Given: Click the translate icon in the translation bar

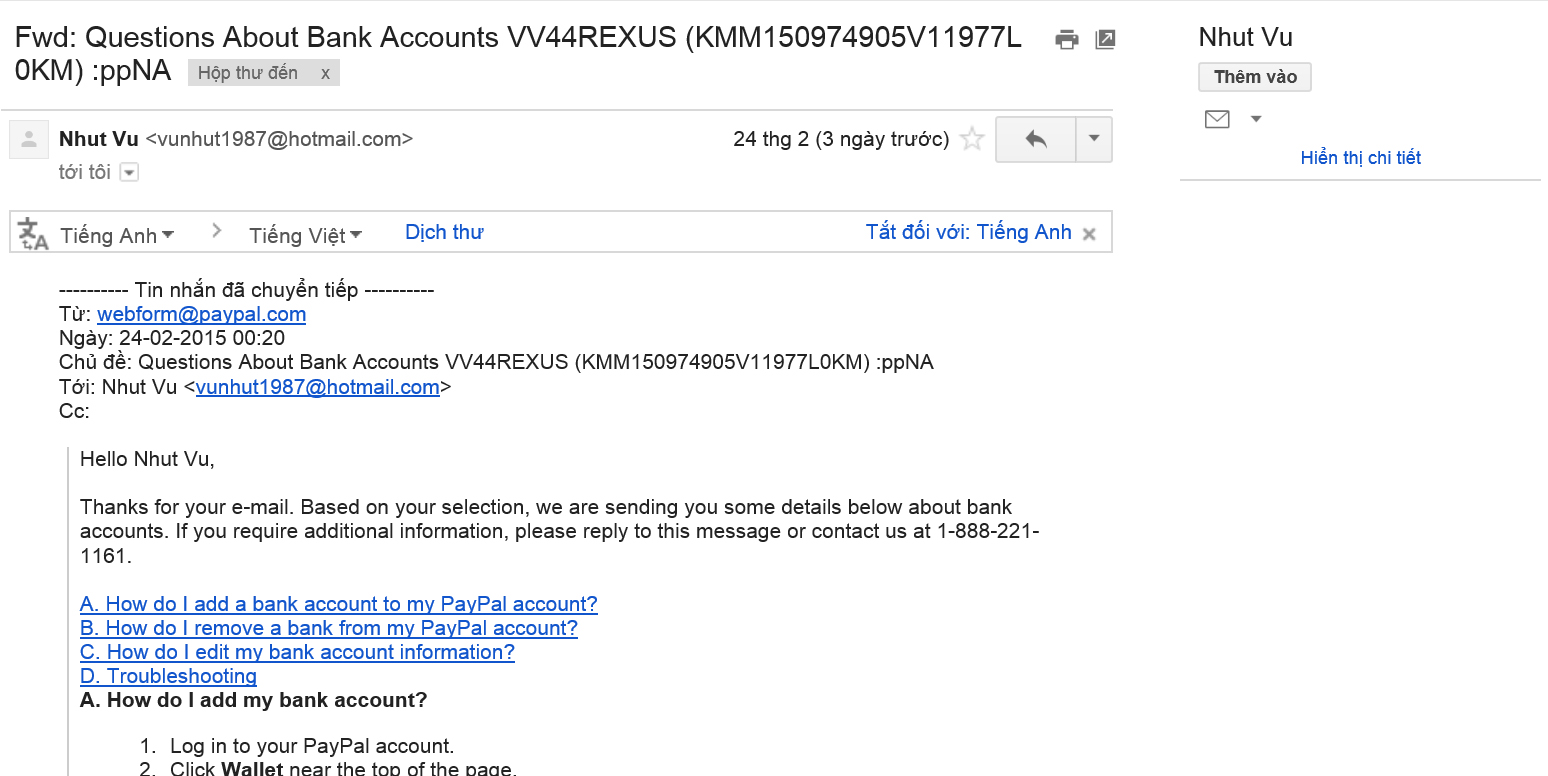Looking at the screenshot, I should 33,234.
